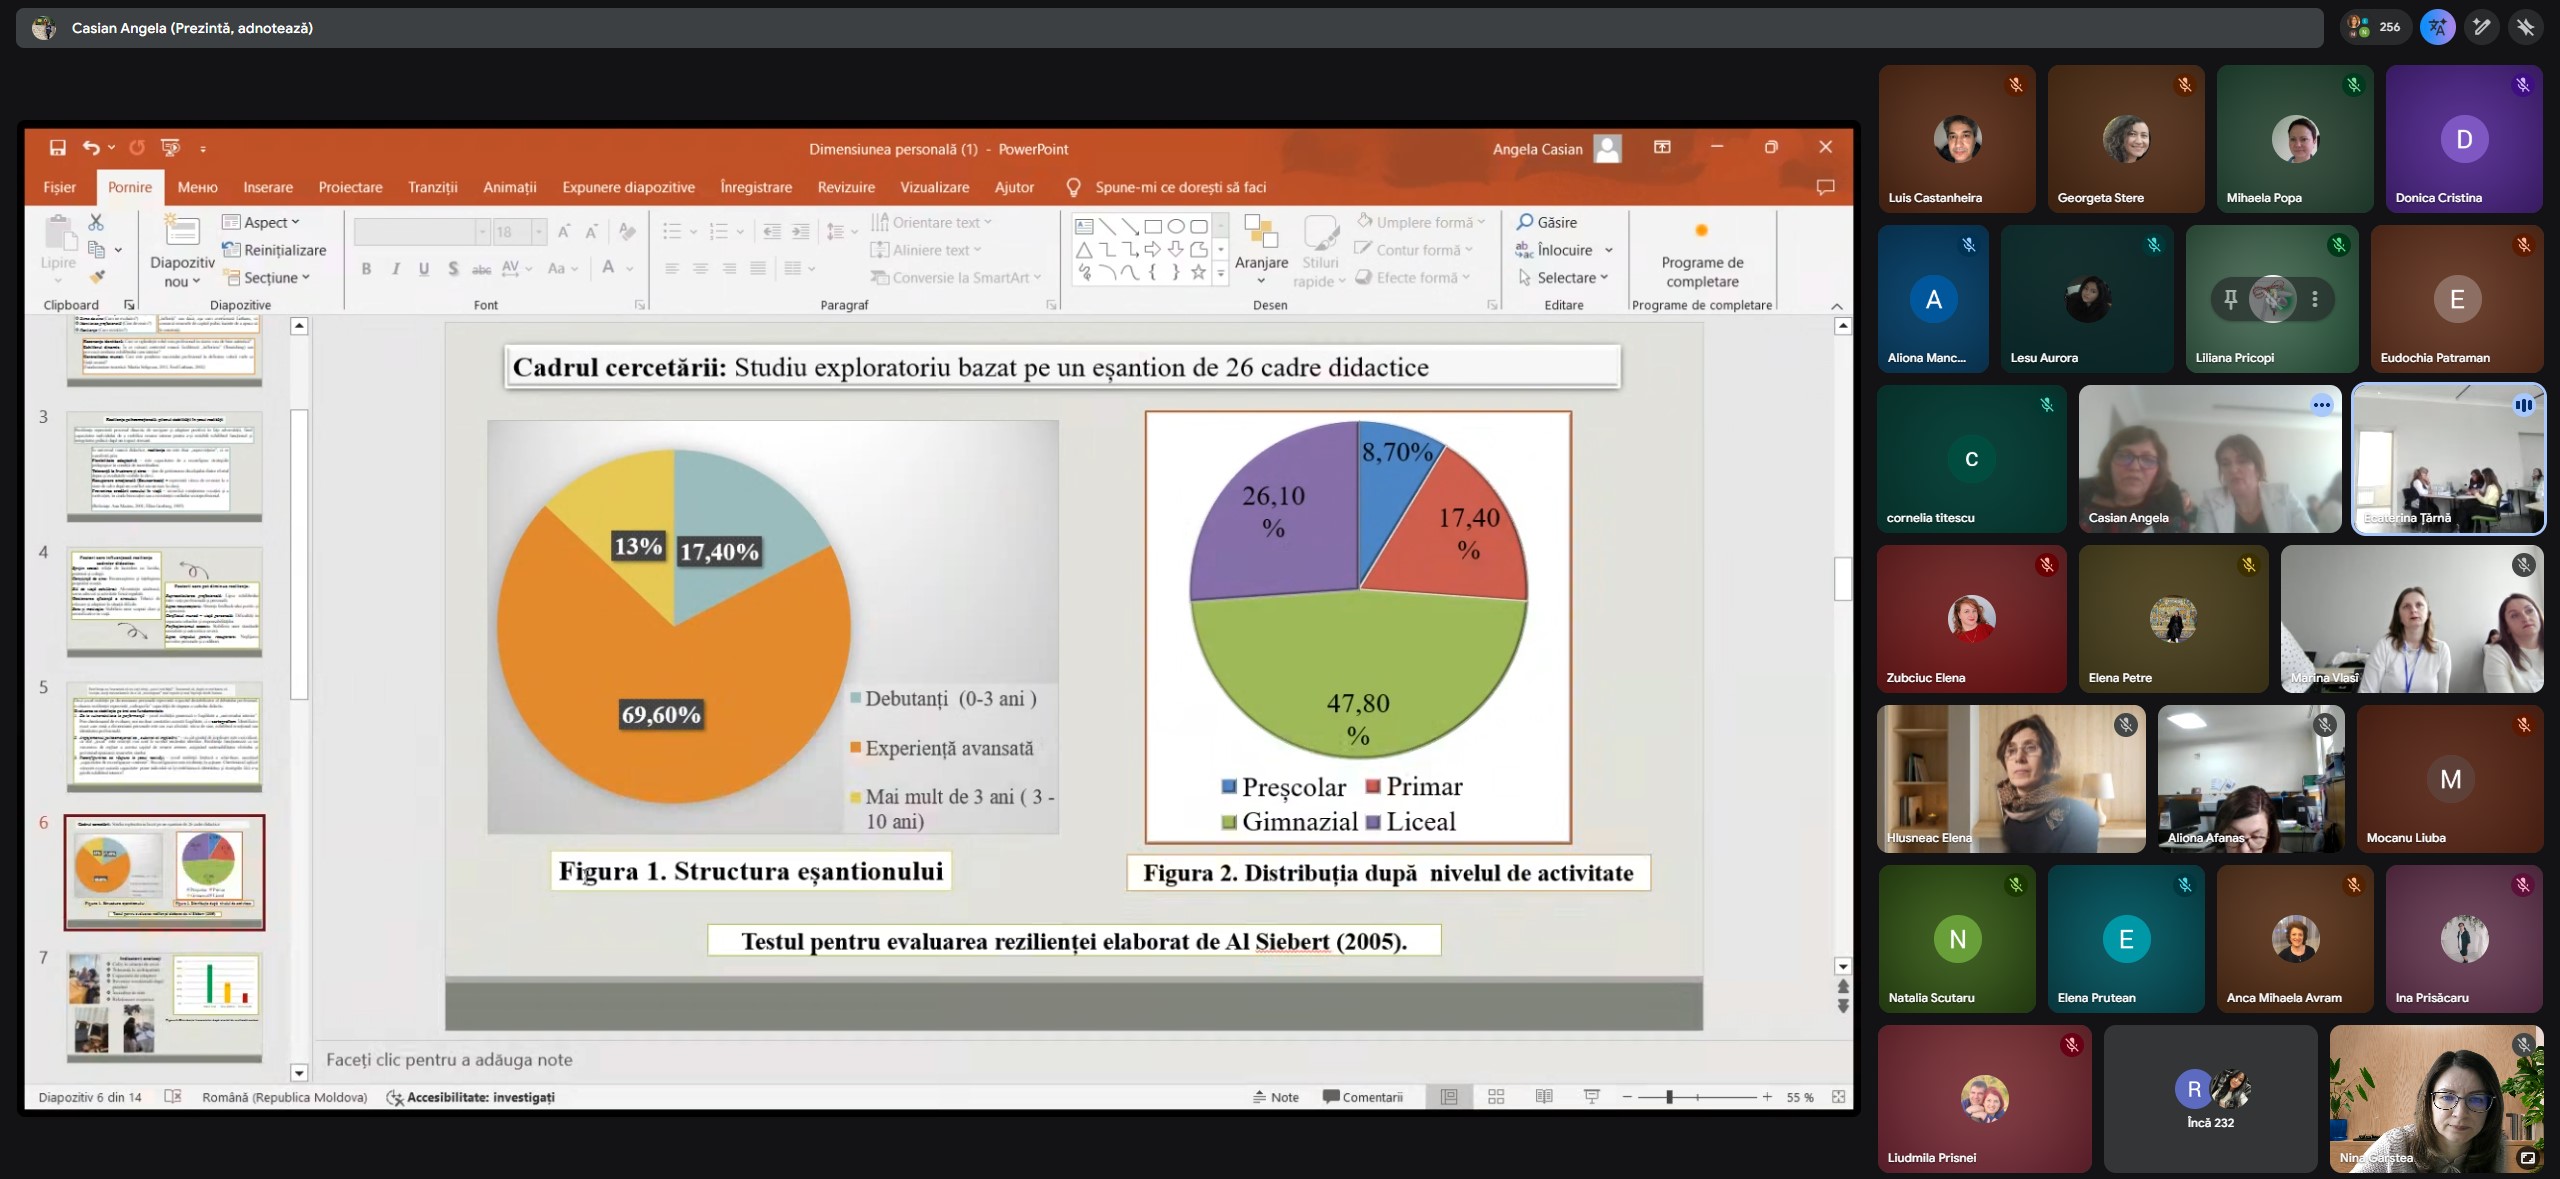Open the Secțiune dropdown

(x=271, y=277)
